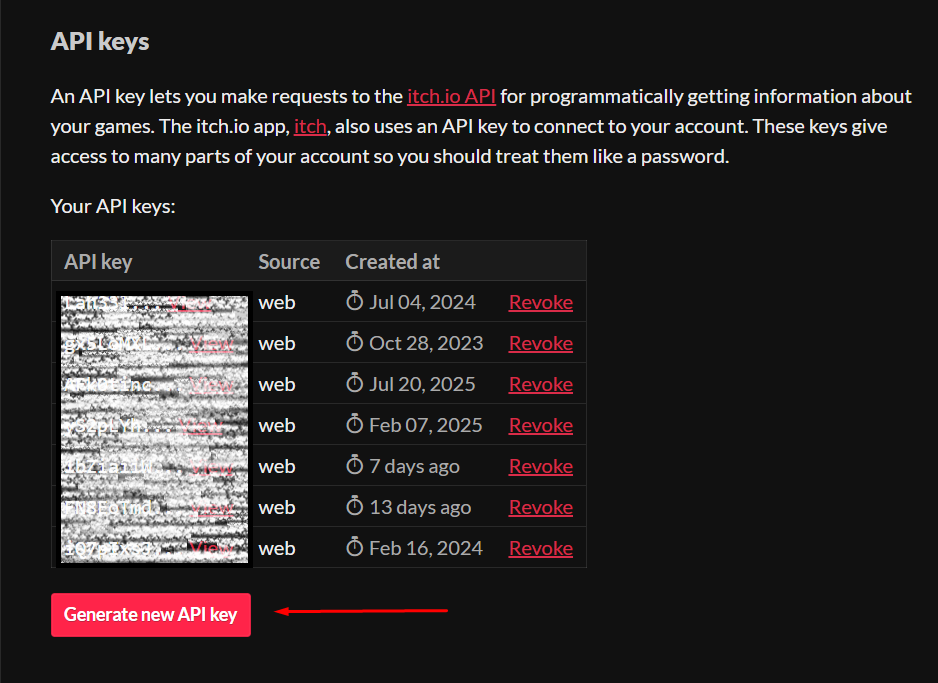Click the clock icon beside Feb 07, 2025
Viewport: 938px width, 683px height.
[x=354, y=424]
